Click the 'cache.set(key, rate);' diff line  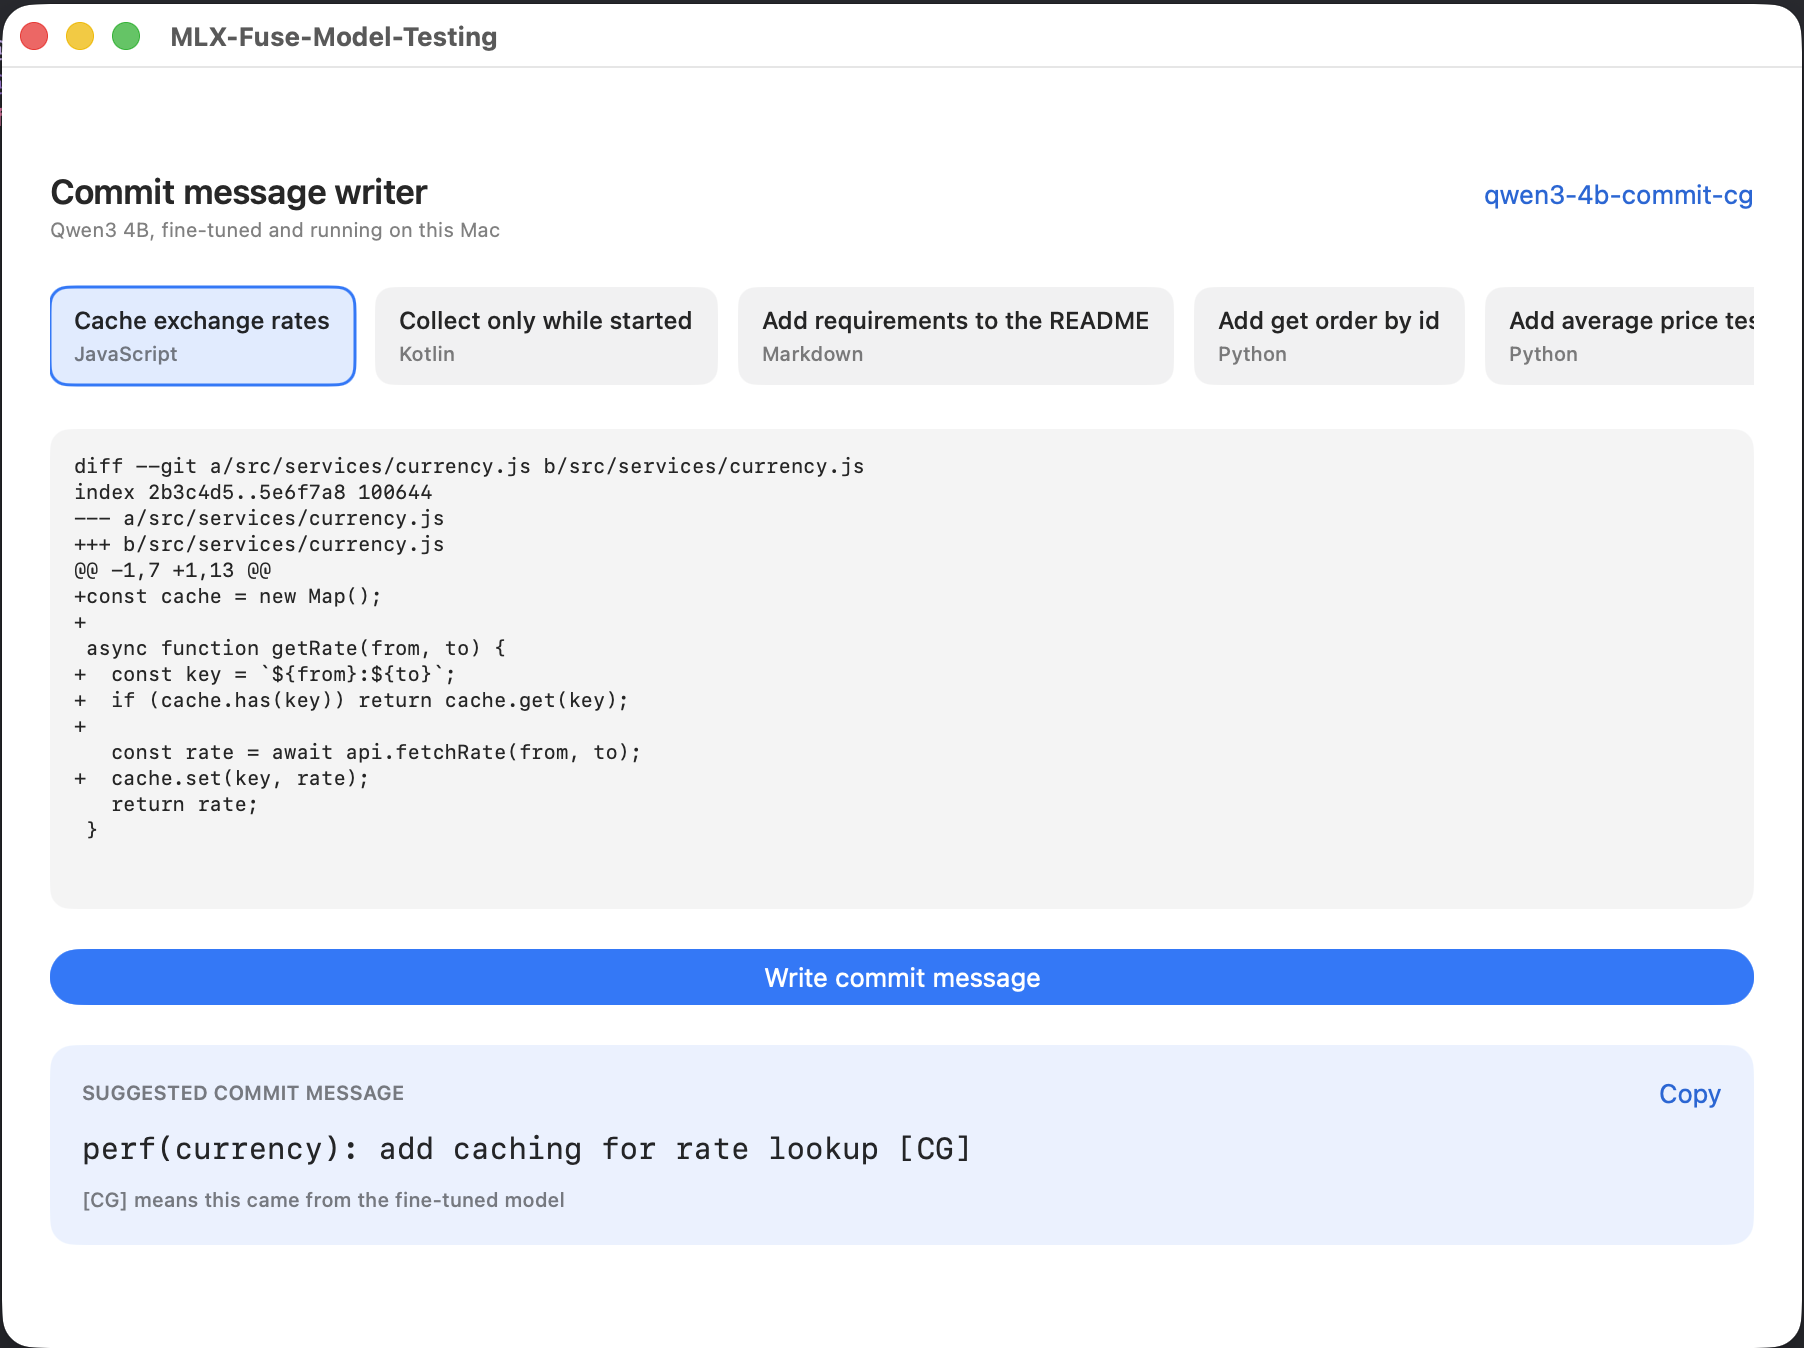click(222, 779)
